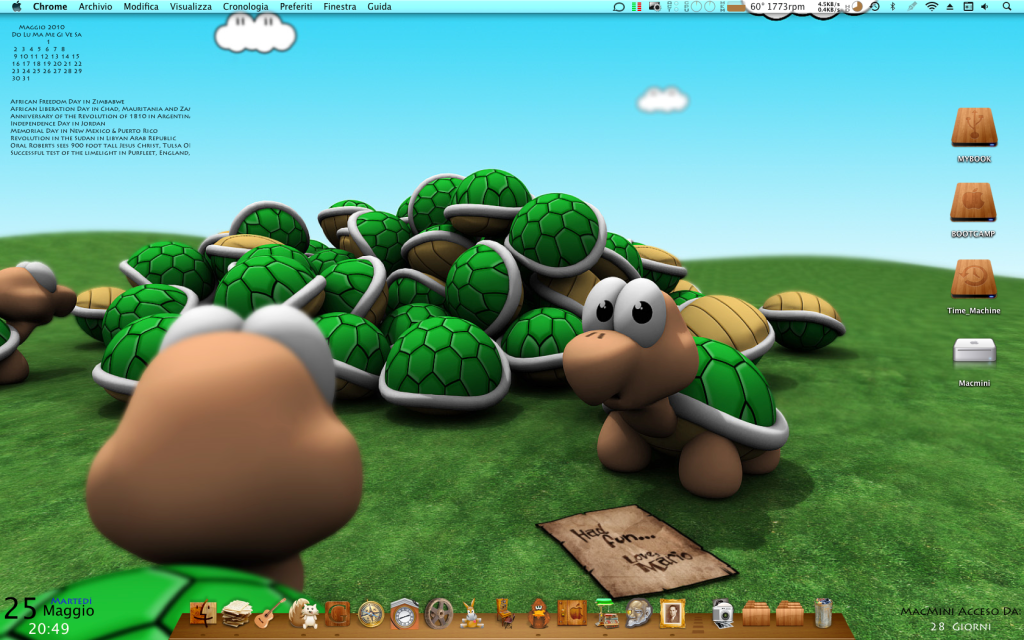Click the squirrel and cat Dock icon
Viewport: 1024px width, 640px height.
[304, 613]
